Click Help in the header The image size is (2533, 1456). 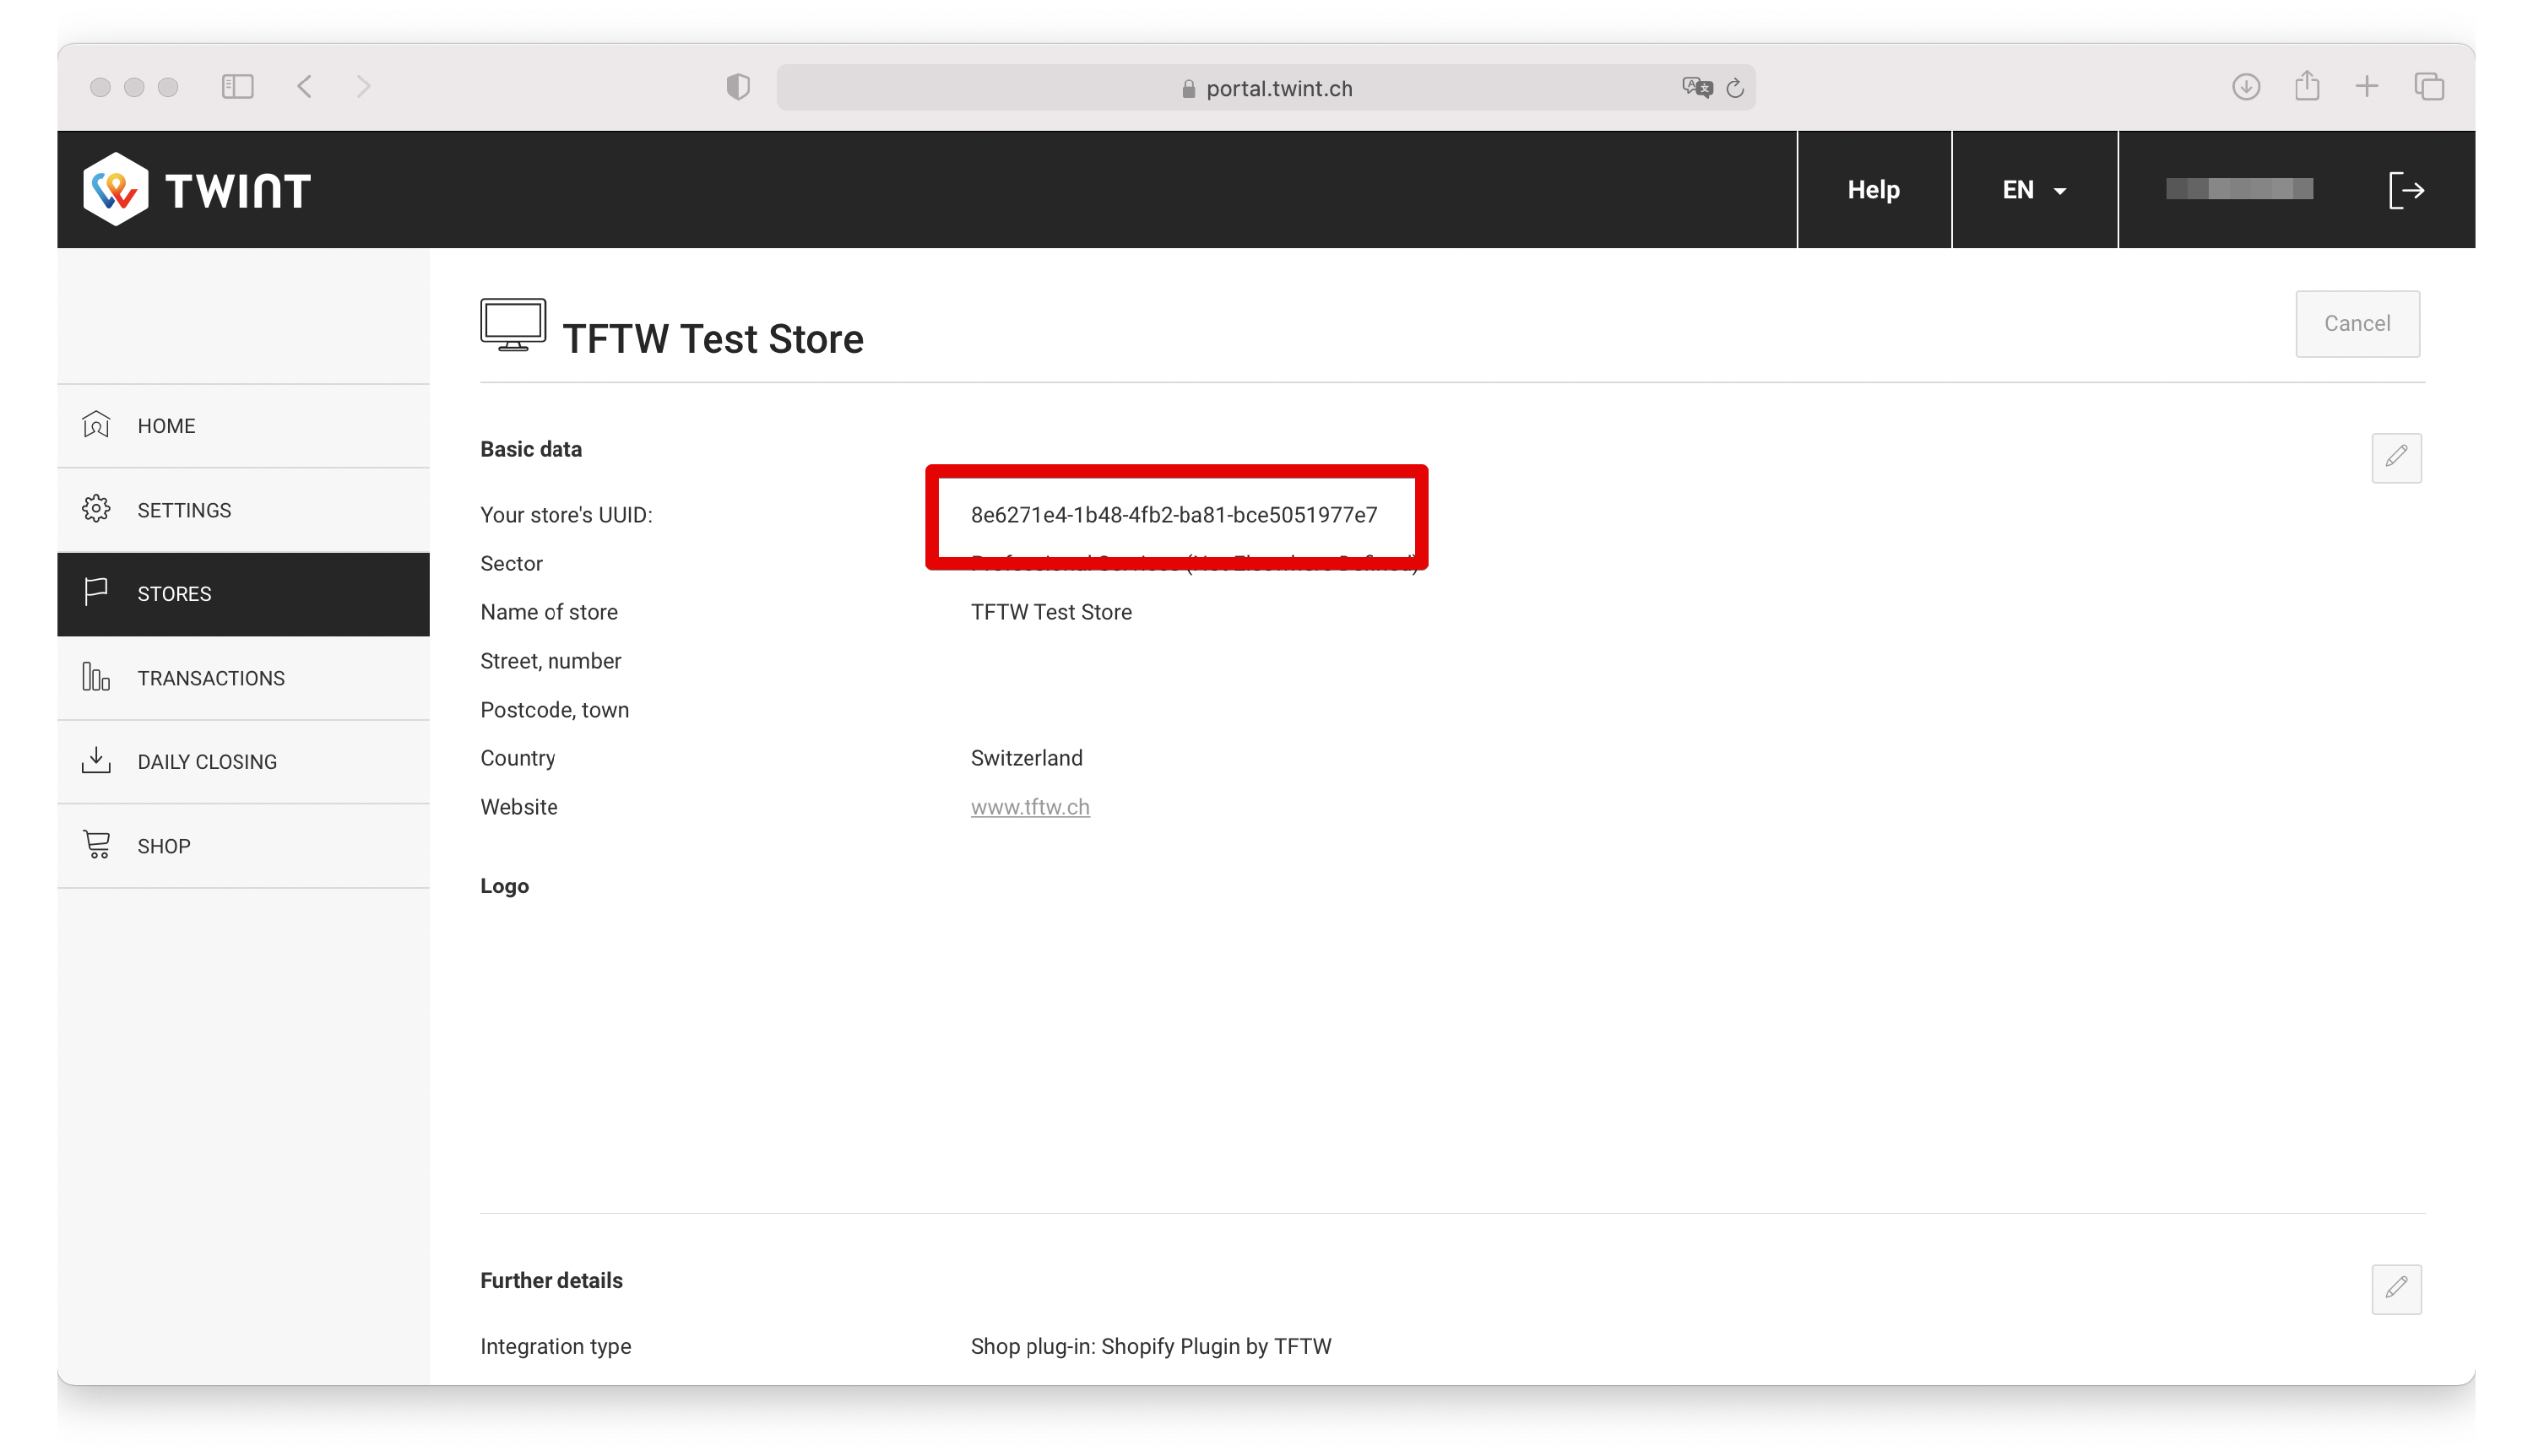(x=1873, y=190)
